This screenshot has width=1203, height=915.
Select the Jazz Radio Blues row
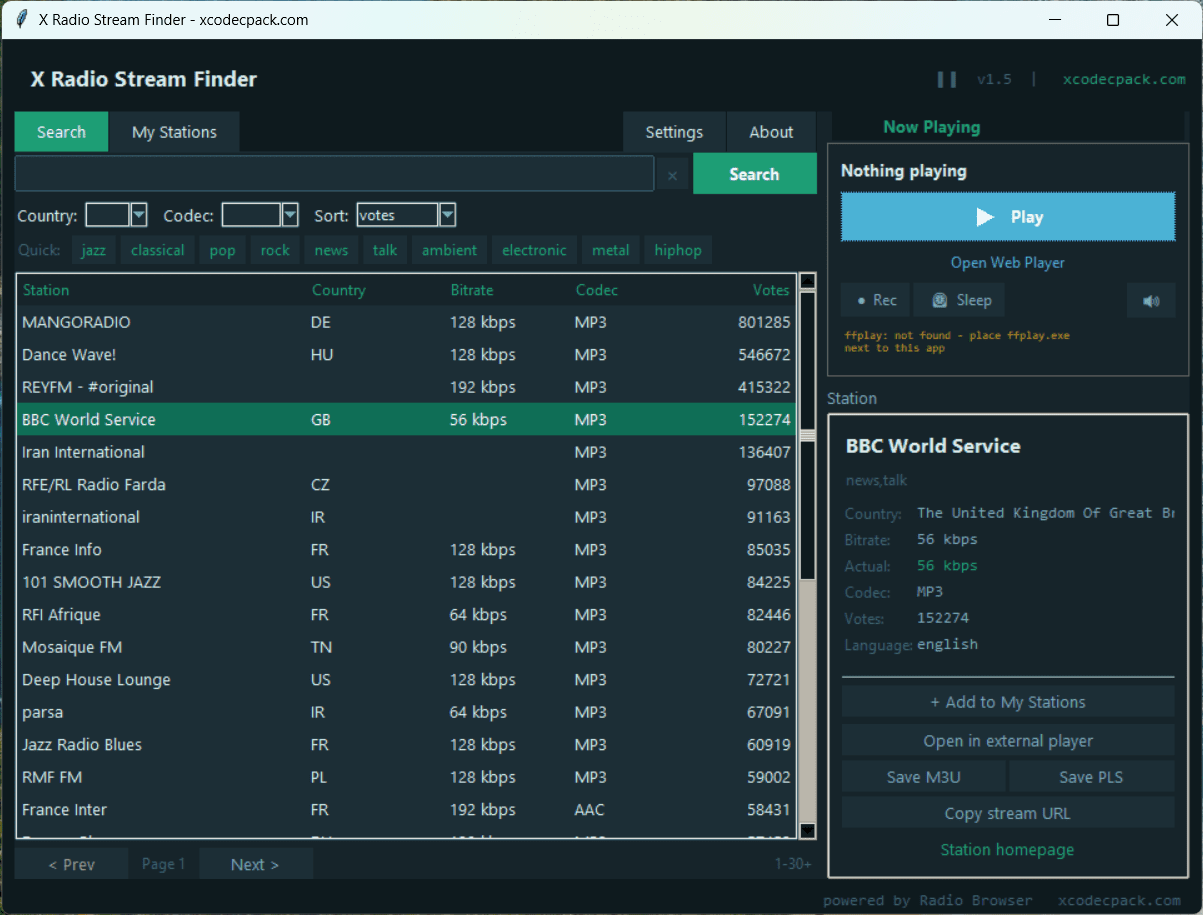pyautogui.click(x=407, y=745)
